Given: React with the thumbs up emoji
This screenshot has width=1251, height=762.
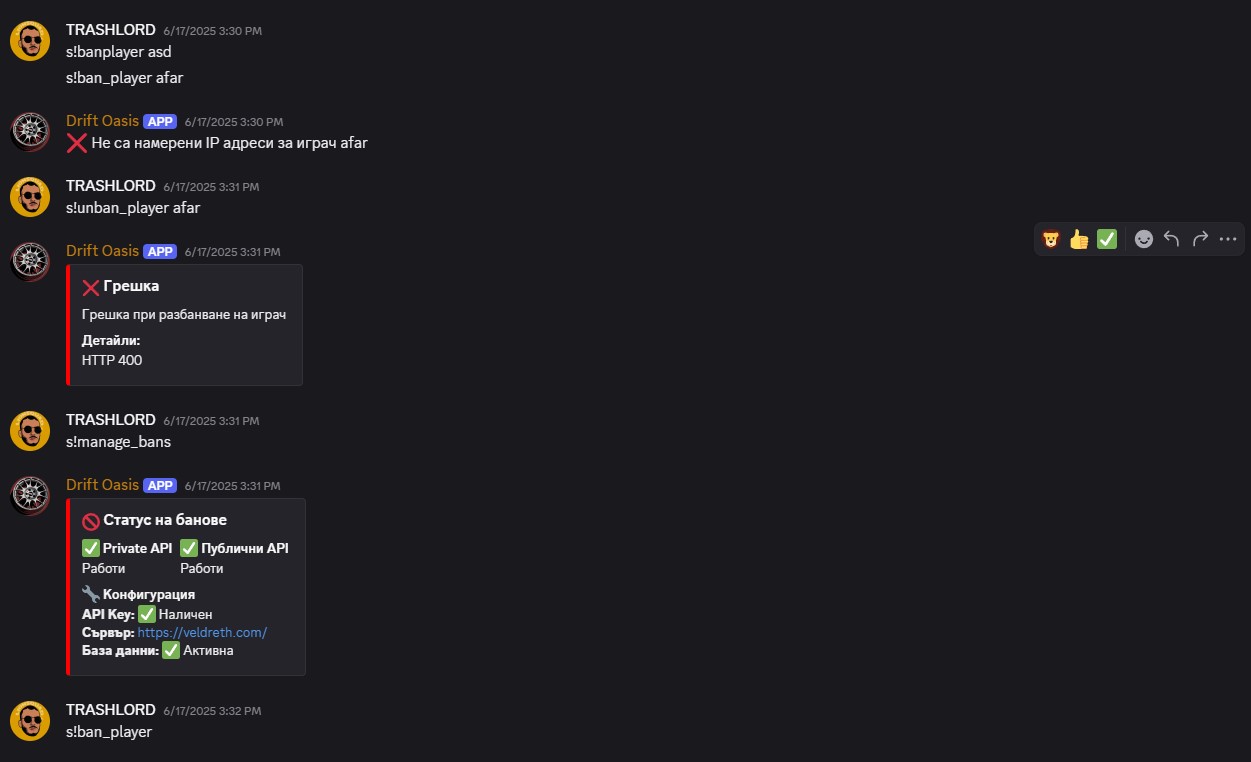Looking at the screenshot, I should coord(1079,239).
